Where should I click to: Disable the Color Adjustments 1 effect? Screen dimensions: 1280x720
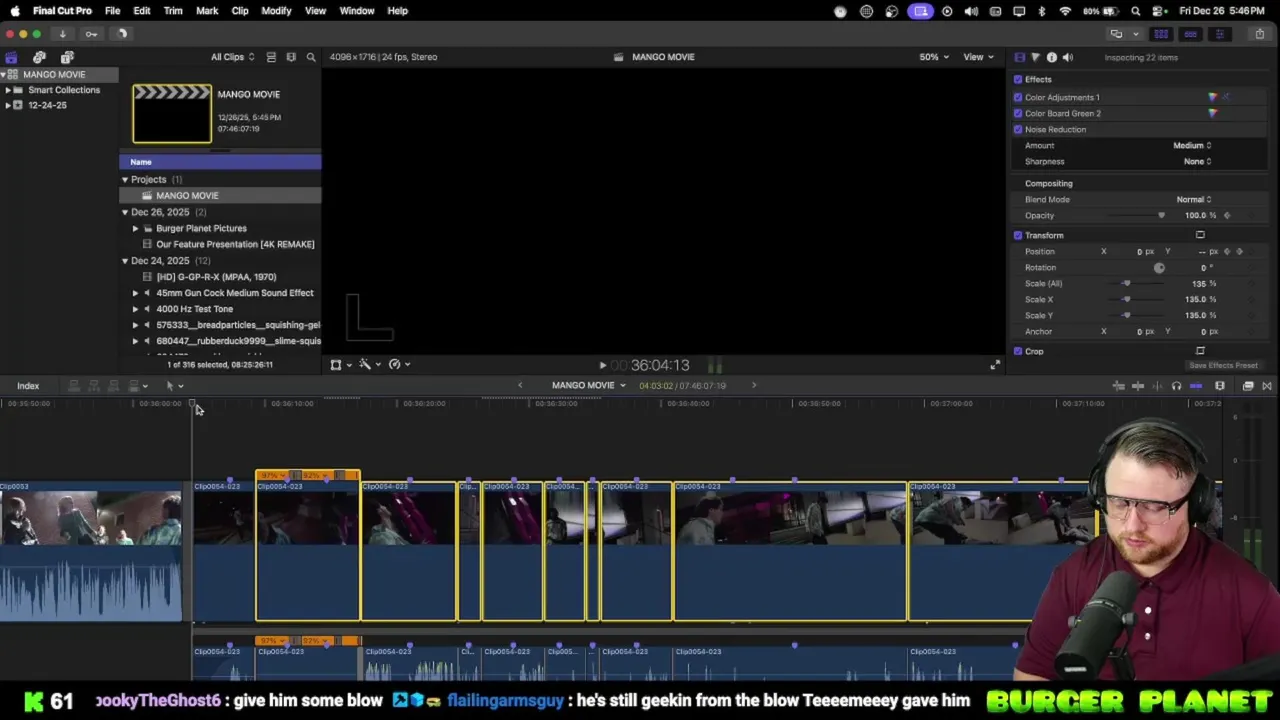[1018, 97]
